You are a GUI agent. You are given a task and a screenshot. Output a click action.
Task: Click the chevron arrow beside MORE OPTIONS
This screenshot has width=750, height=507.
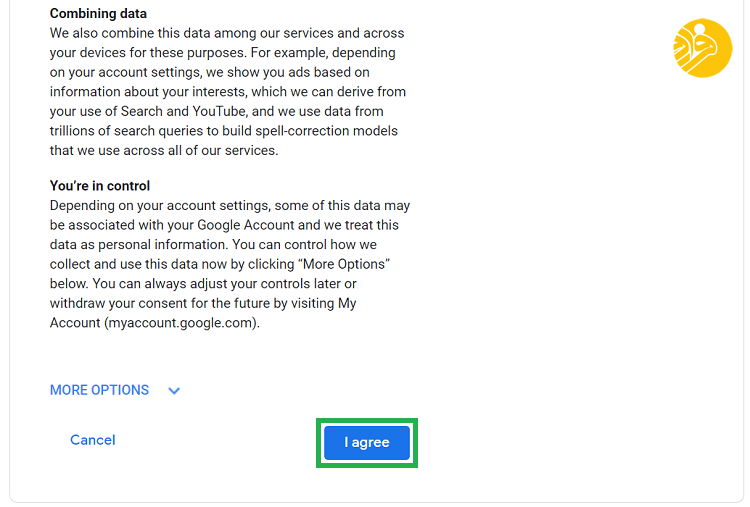pos(174,391)
